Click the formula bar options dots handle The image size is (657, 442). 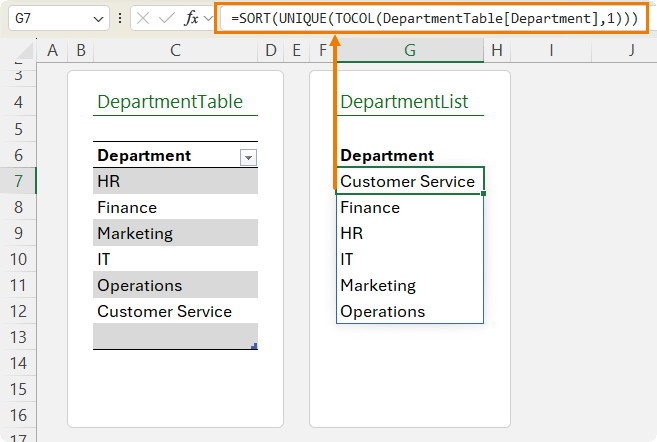click(x=120, y=18)
